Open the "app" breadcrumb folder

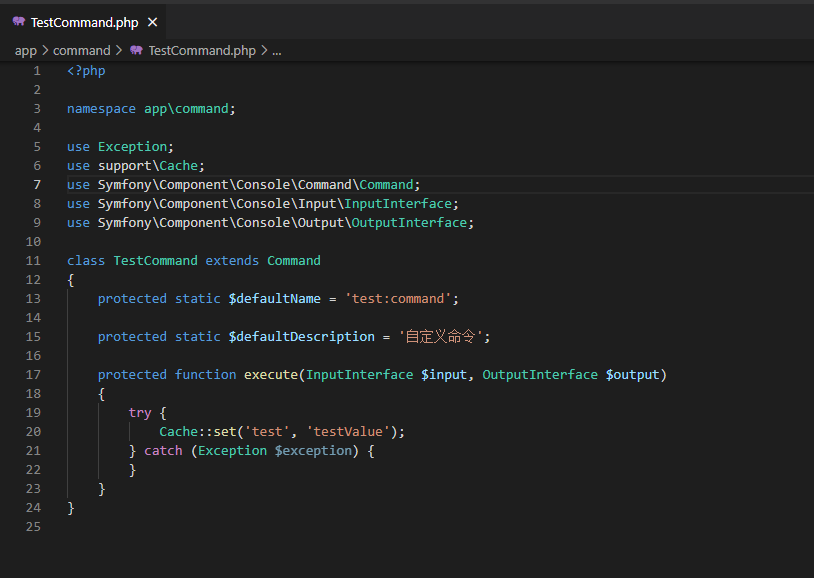pos(25,50)
